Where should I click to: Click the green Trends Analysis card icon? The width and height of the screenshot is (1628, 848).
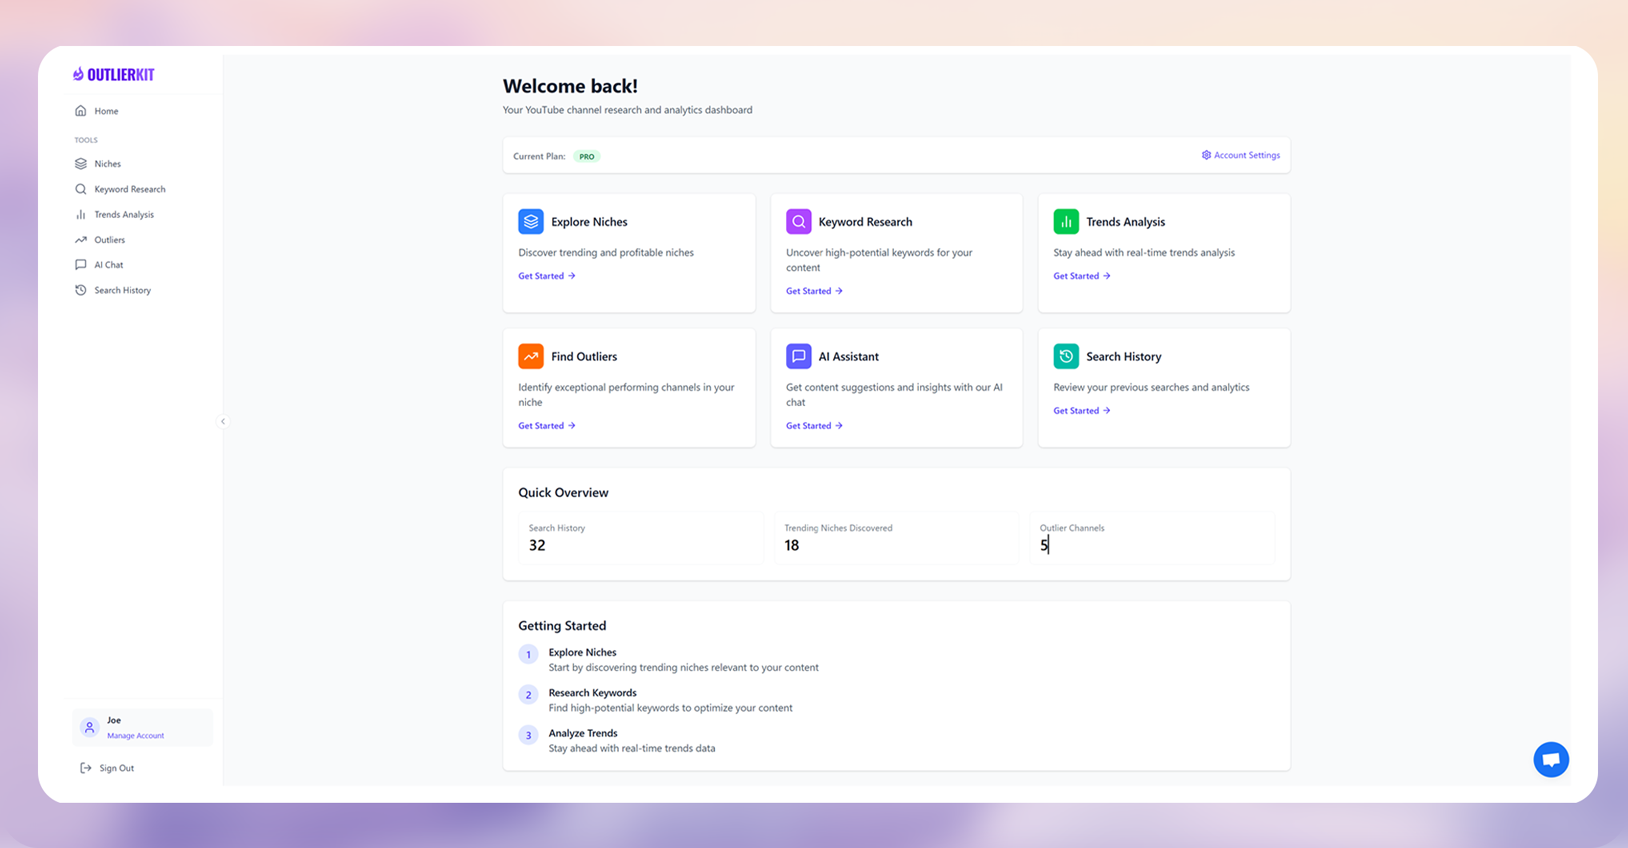pos(1066,221)
